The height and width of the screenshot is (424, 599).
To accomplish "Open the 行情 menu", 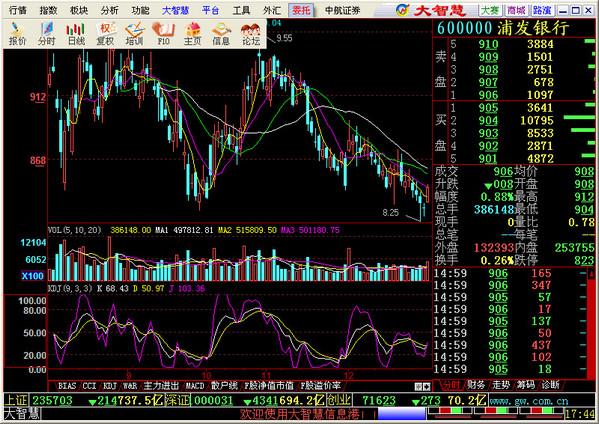I will coord(18,10).
